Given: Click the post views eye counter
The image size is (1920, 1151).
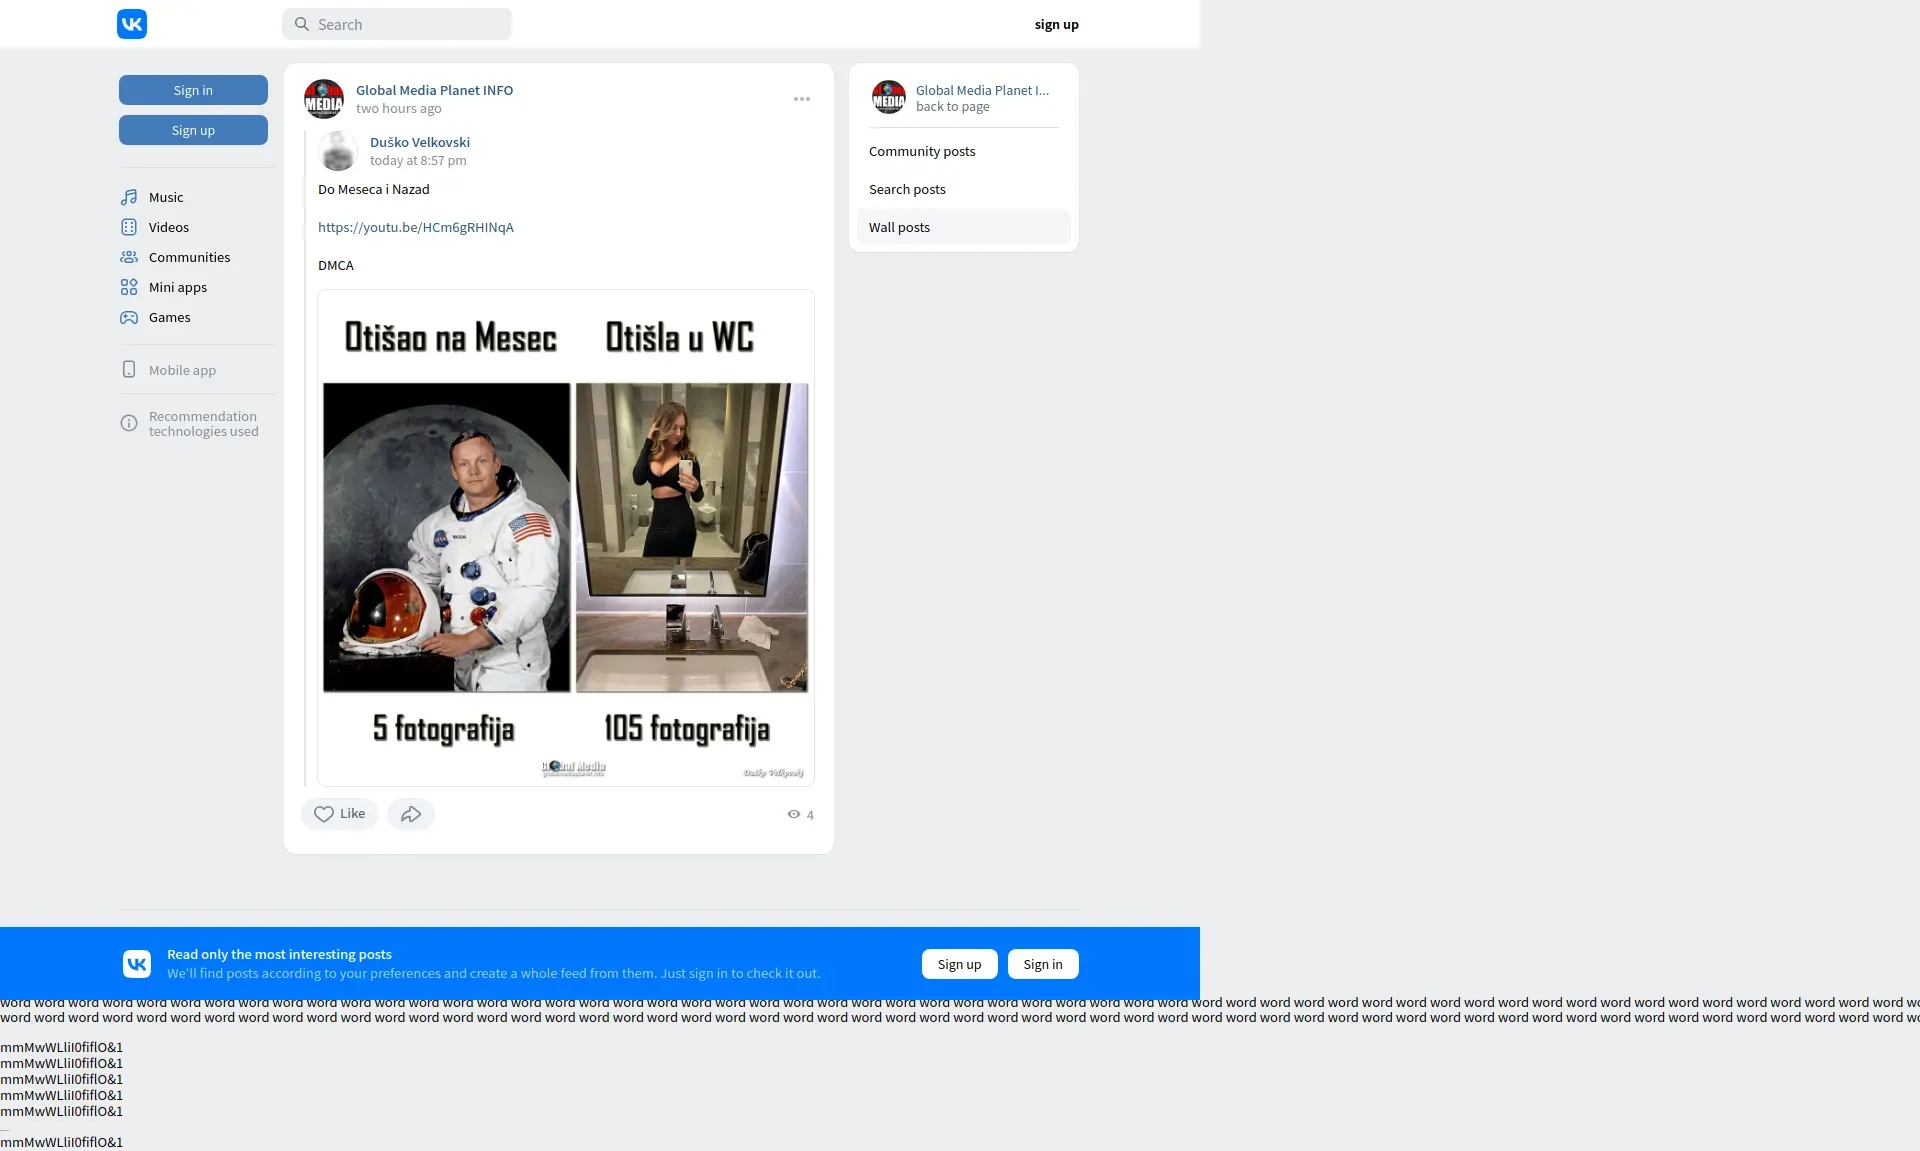Looking at the screenshot, I should click(800, 815).
